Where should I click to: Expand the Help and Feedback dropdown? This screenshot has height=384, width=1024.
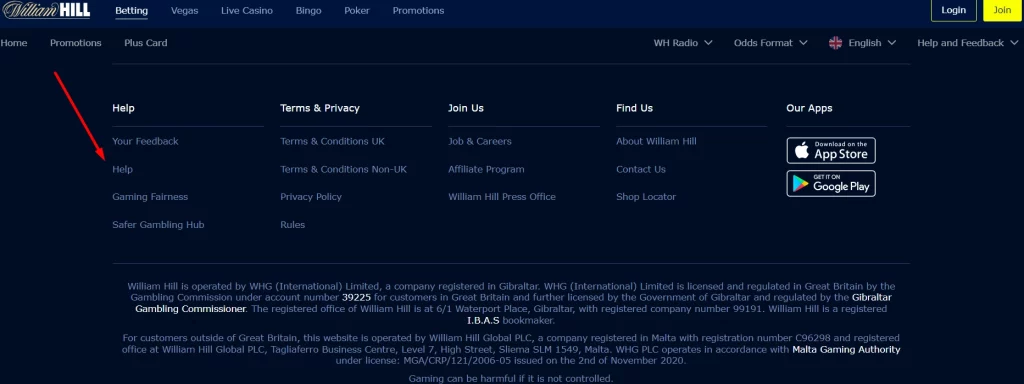(x=967, y=42)
